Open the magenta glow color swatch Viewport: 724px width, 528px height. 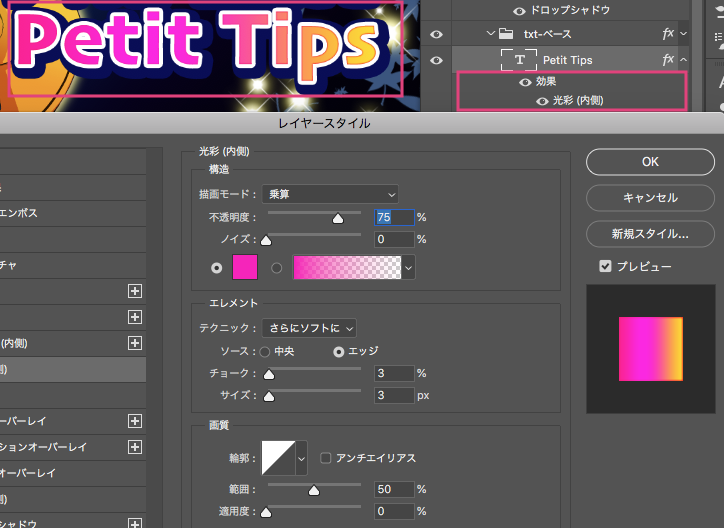[245, 267]
